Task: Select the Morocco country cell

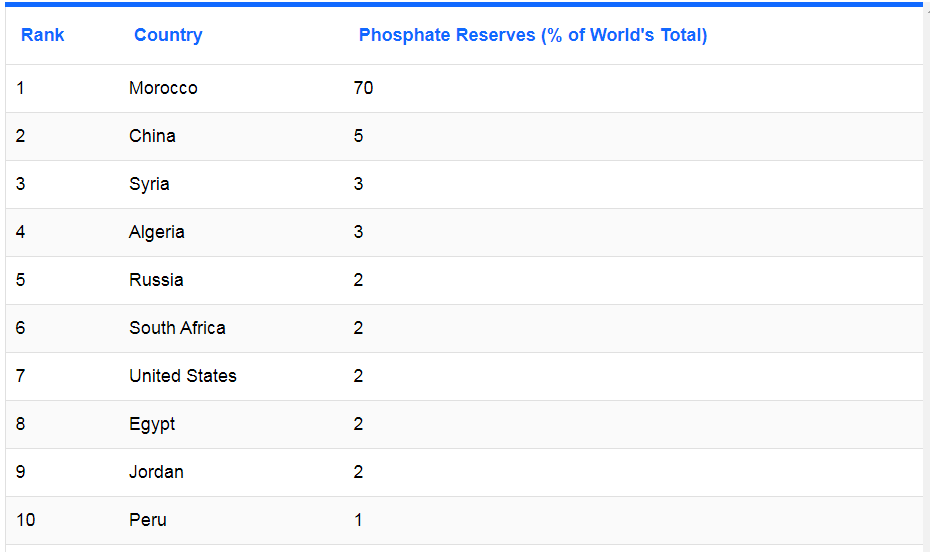Action: click(163, 88)
